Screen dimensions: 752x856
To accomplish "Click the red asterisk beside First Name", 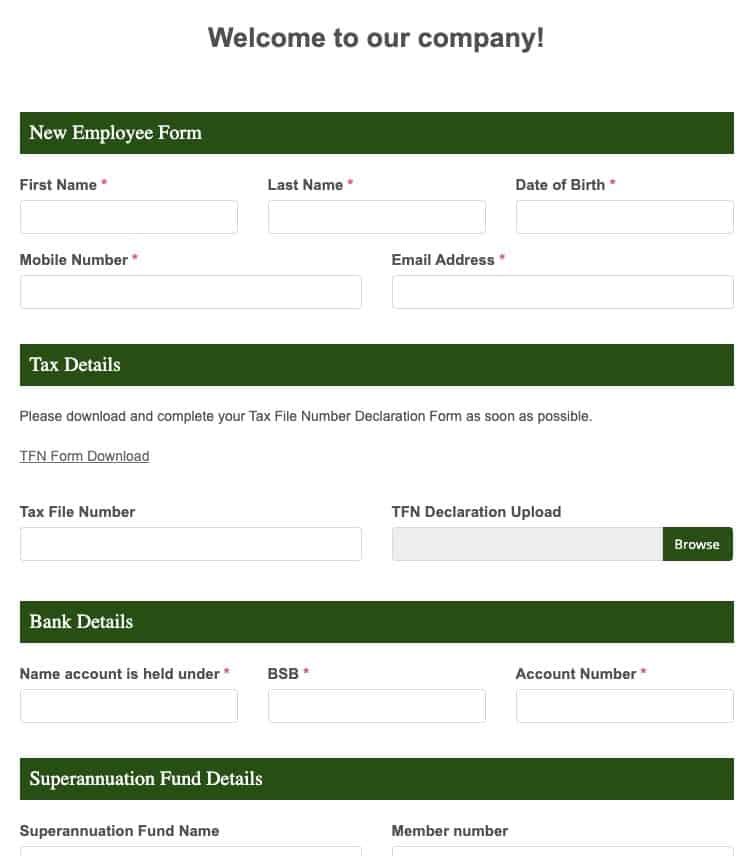I will [103, 184].
